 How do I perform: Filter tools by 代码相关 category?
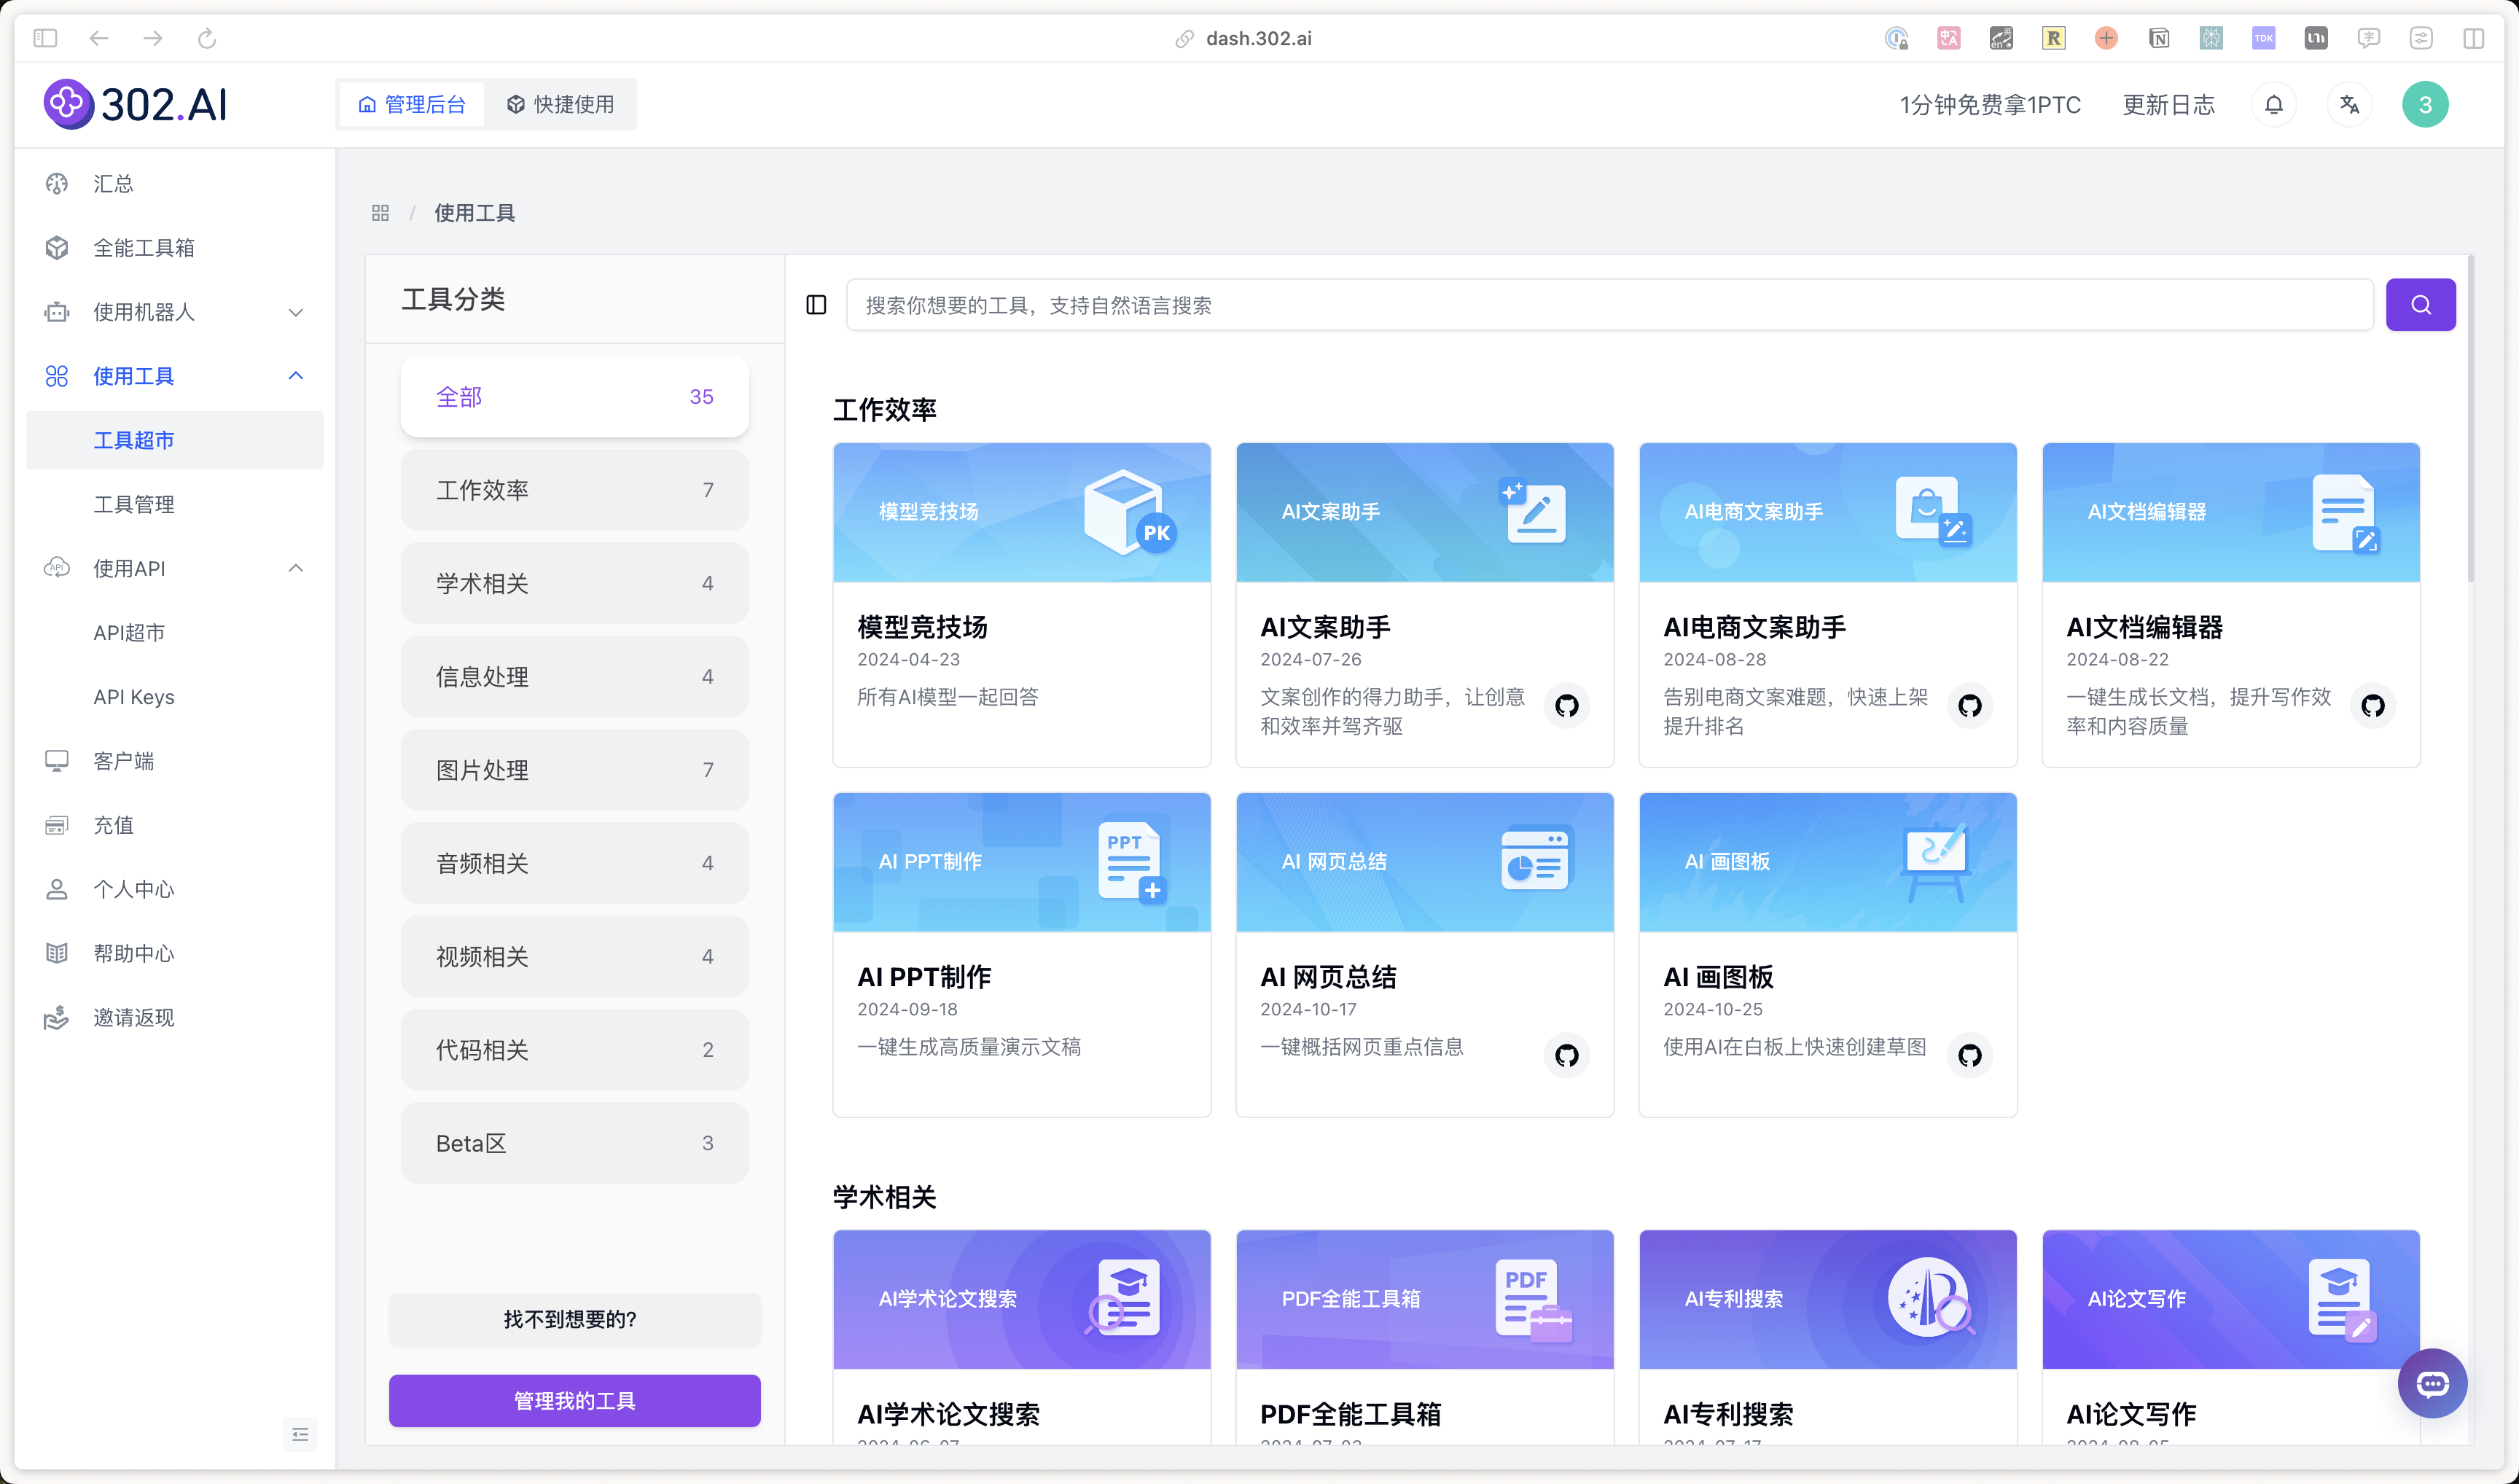574,1049
